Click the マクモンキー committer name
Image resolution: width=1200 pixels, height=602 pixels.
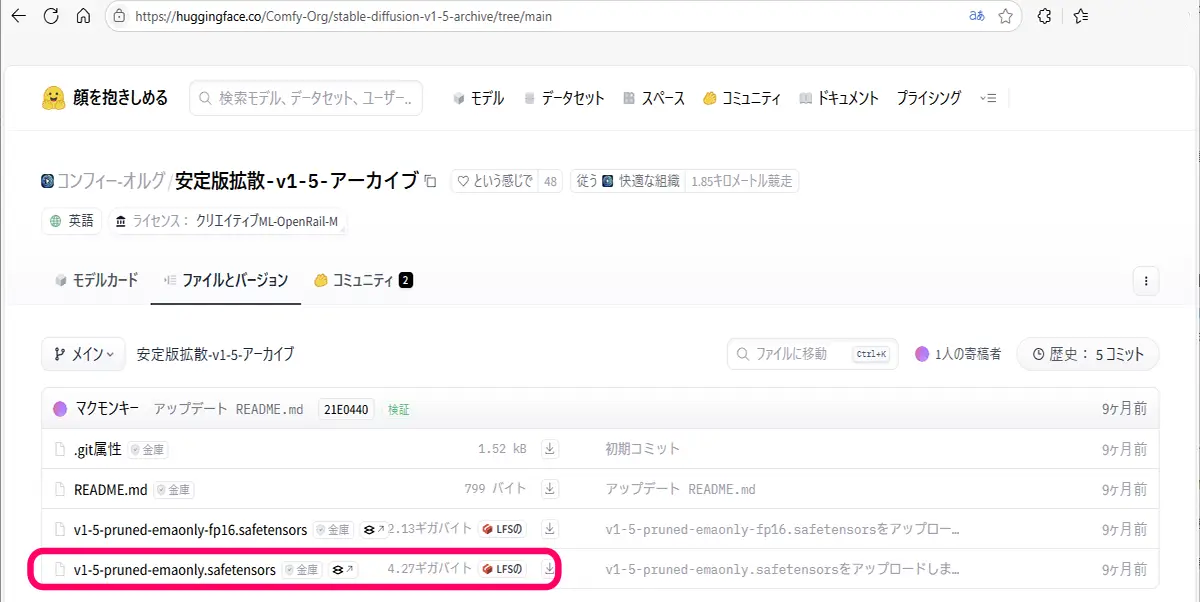point(107,409)
